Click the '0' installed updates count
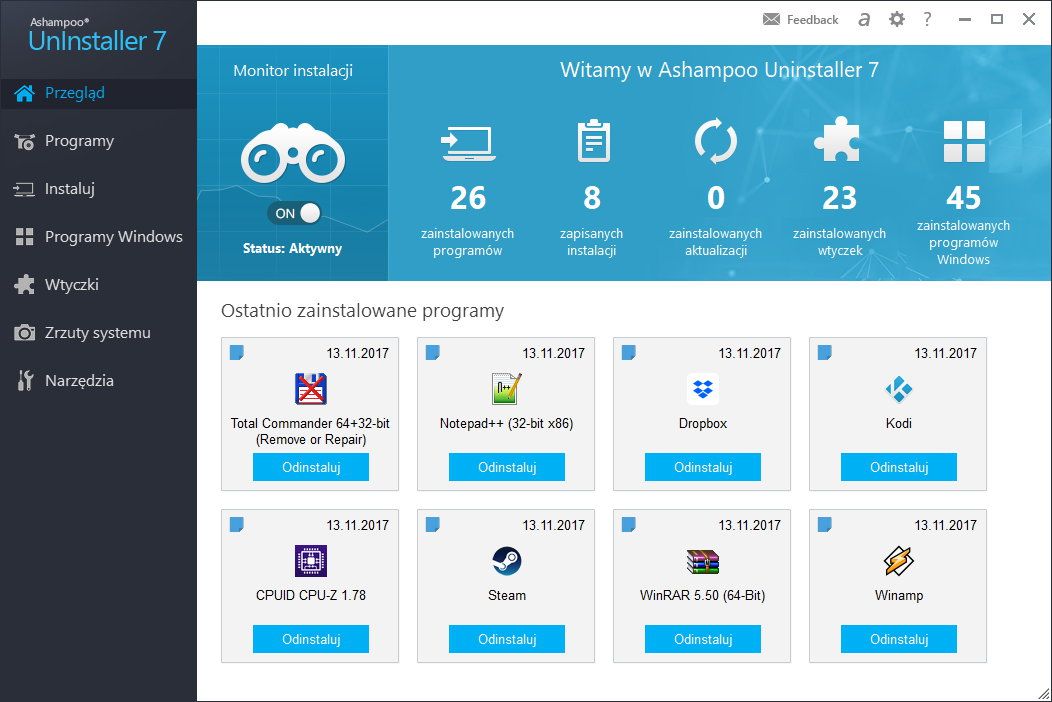1052x702 pixels. coord(716,199)
